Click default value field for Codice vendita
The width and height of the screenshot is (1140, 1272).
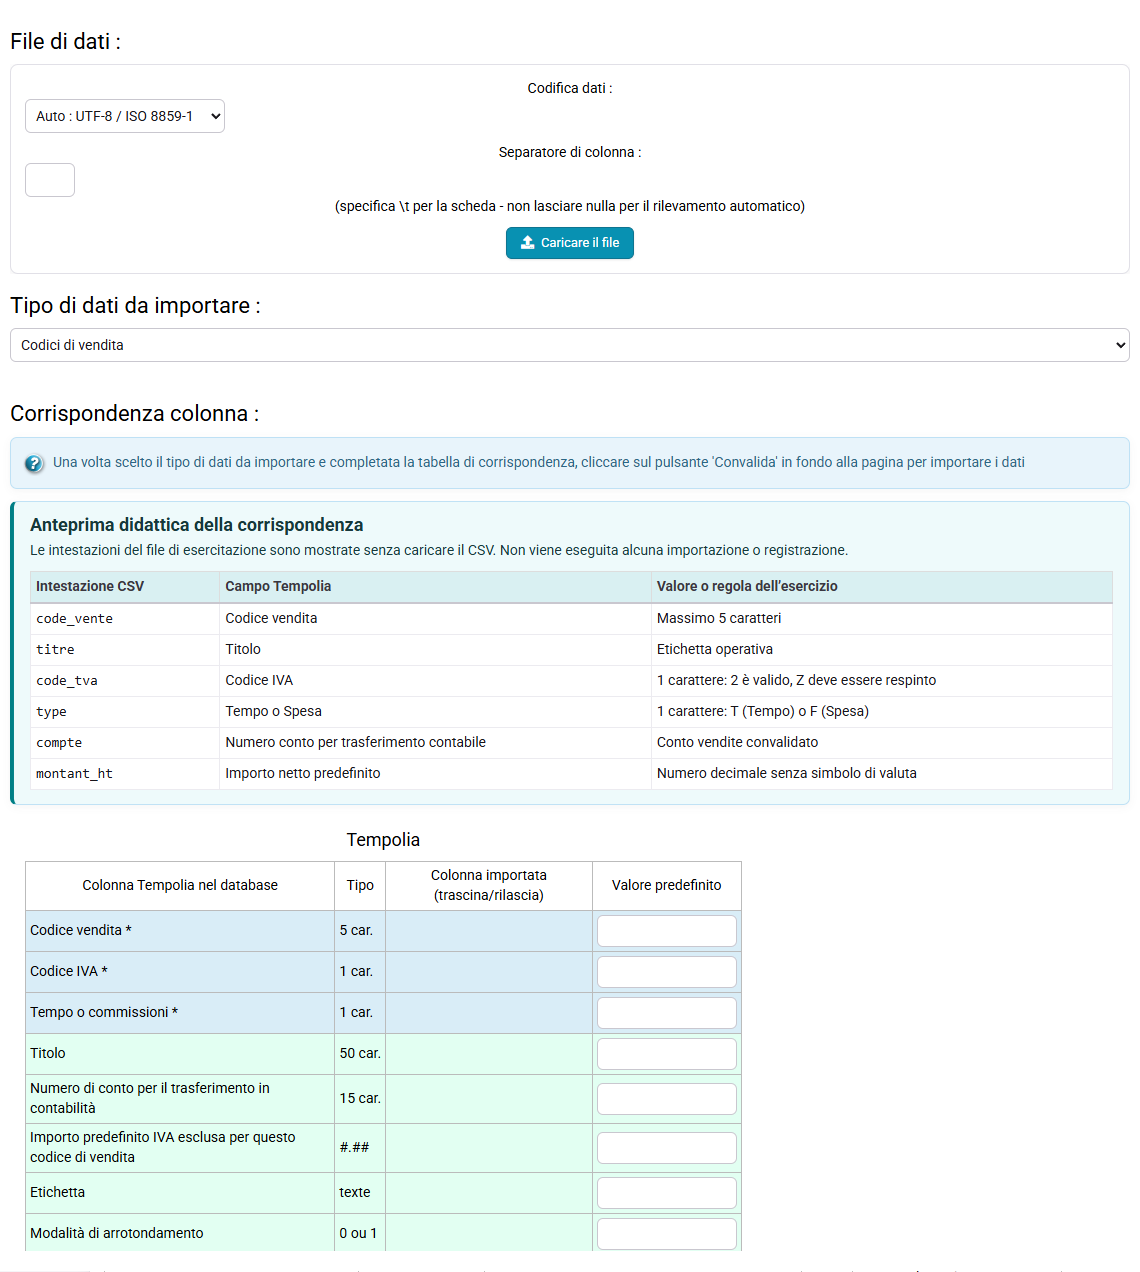[x=667, y=931]
